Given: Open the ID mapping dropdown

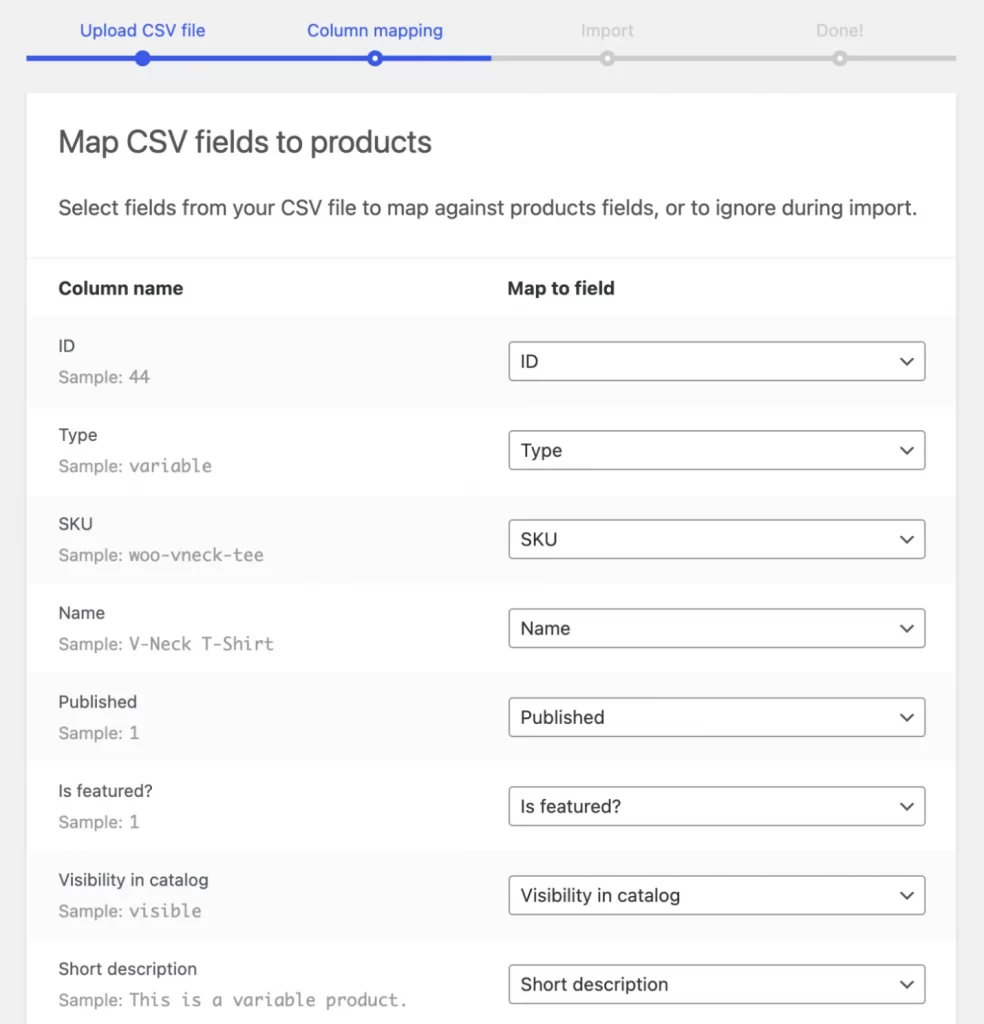Looking at the screenshot, I should click(716, 361).
